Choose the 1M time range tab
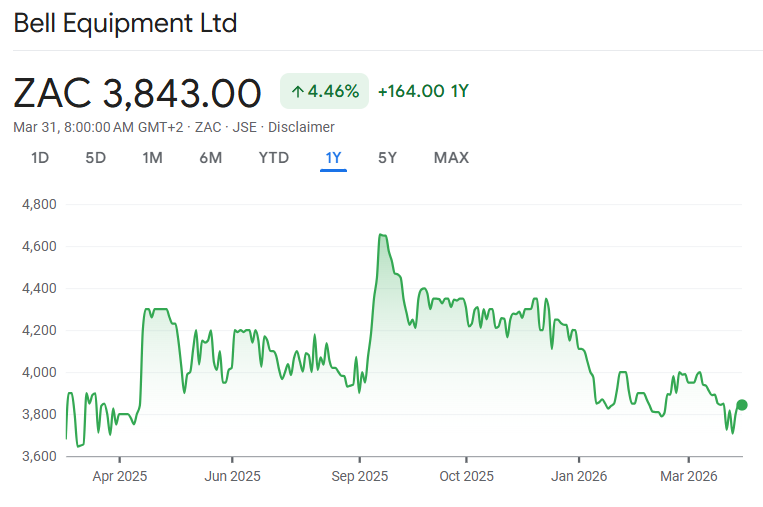The height and width of the screenshot is (507, 763). (152, 158)
